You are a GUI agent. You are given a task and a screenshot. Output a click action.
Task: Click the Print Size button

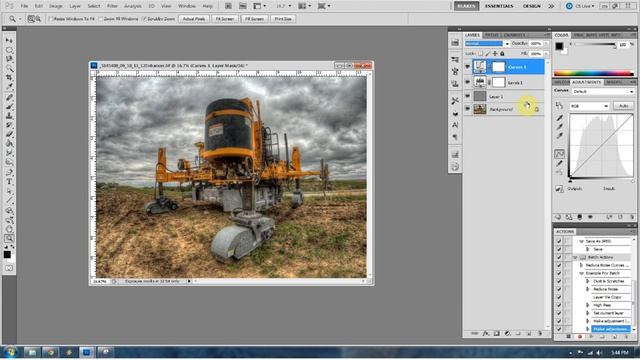[x=283, y=19]
